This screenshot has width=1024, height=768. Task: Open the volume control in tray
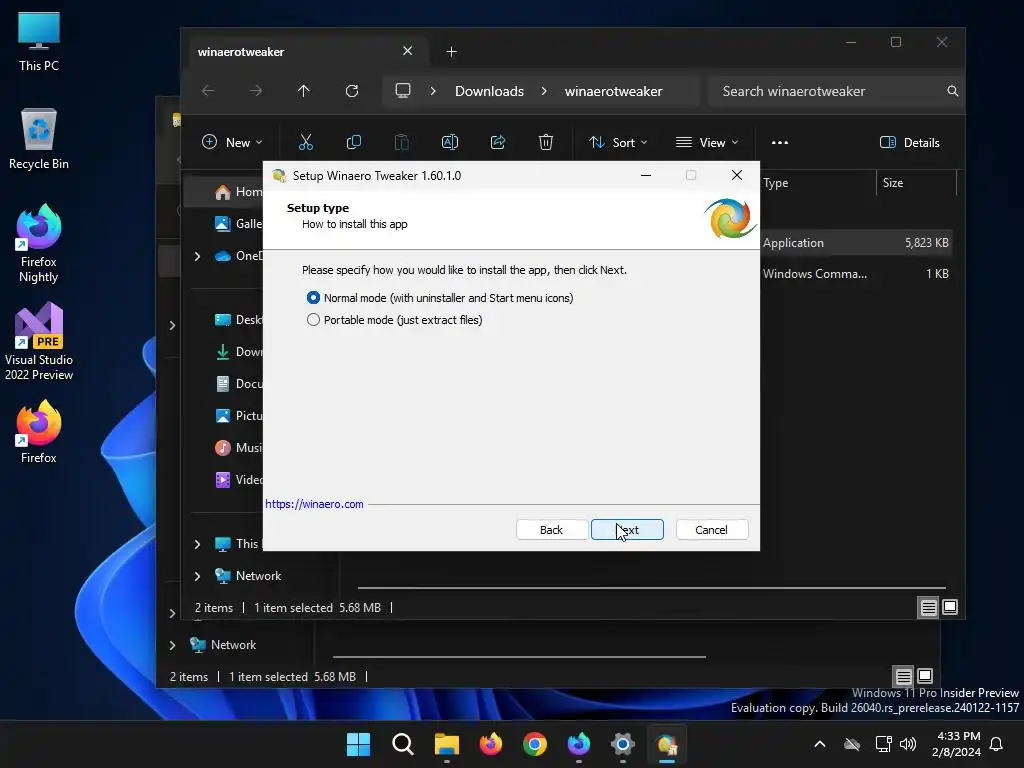click(x=908, y=744)
